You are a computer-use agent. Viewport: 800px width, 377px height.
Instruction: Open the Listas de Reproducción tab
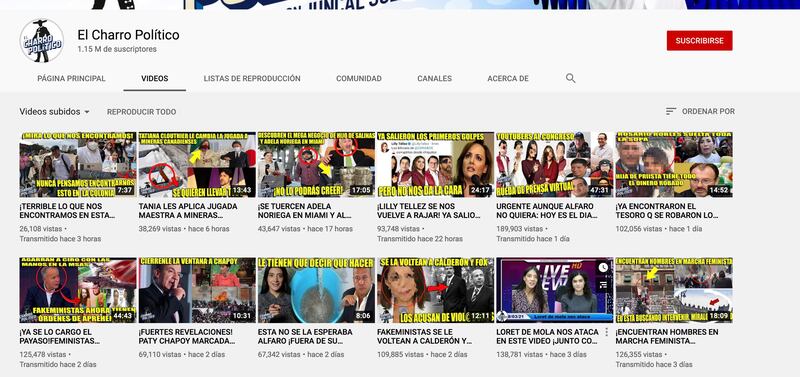coord(252,79)
